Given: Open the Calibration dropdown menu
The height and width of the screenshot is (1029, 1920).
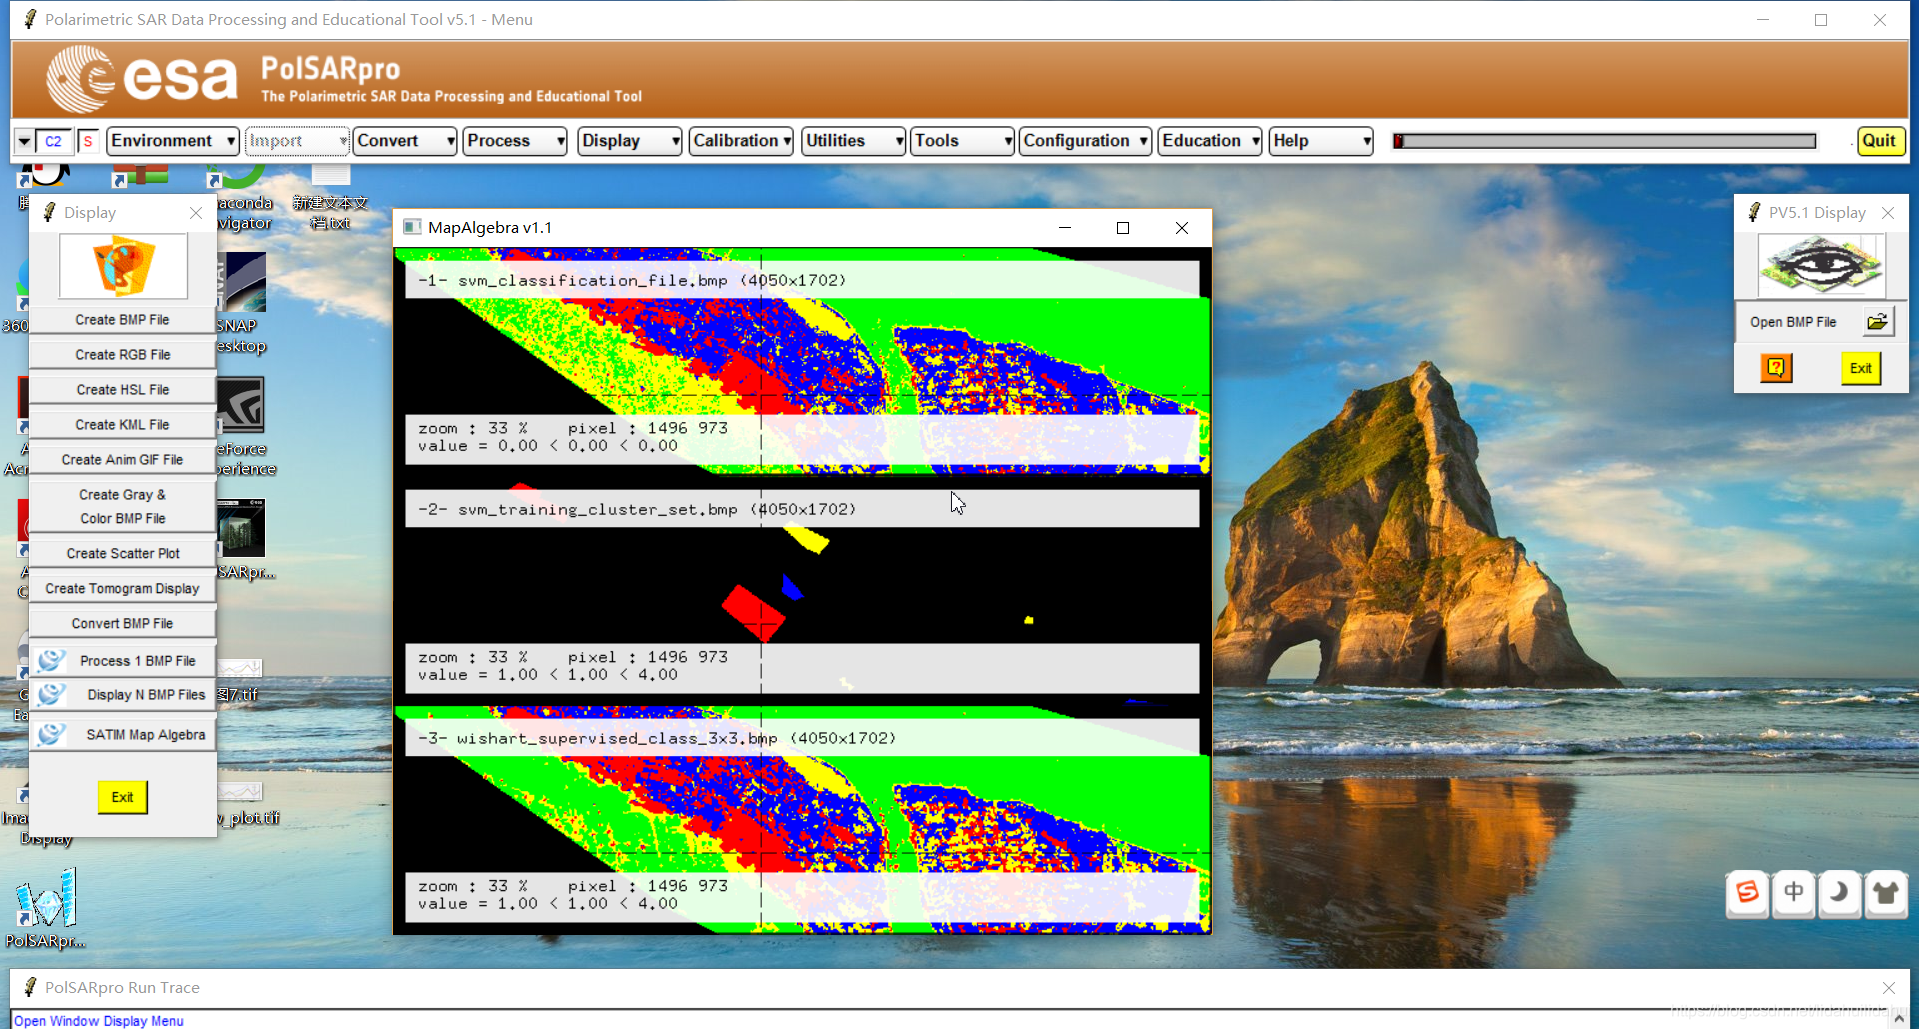Looking at the screenshot, I should (x=741, y=141).
